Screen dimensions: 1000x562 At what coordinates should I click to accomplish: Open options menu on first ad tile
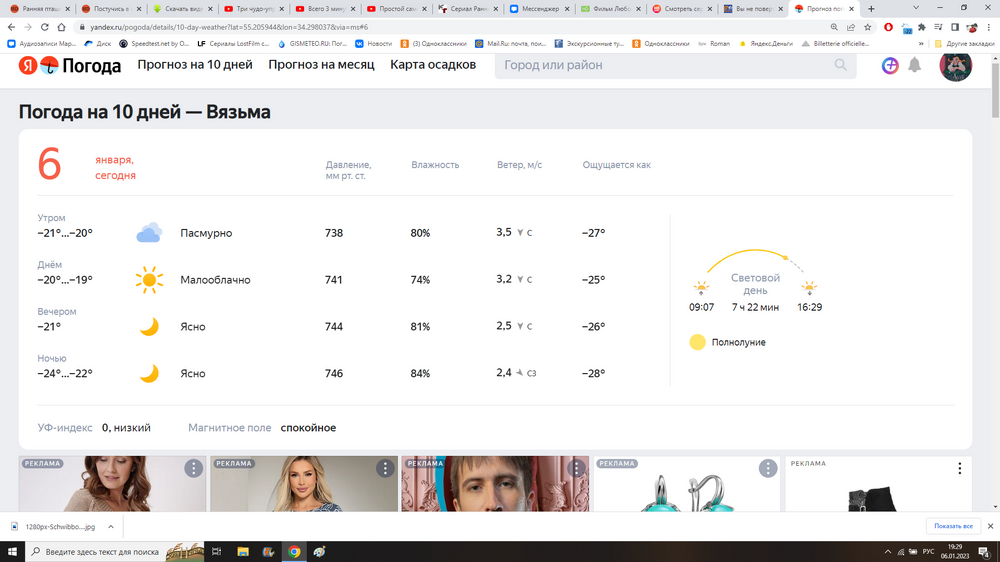coord(193,468)
